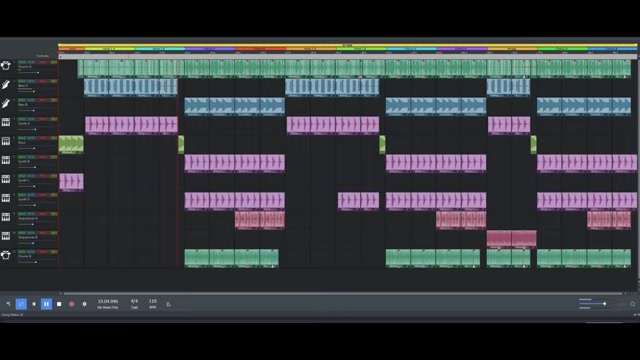The image size is (640, 360).
Task: Click the horizontal arranger scrollbar
Action: point(343,293)
